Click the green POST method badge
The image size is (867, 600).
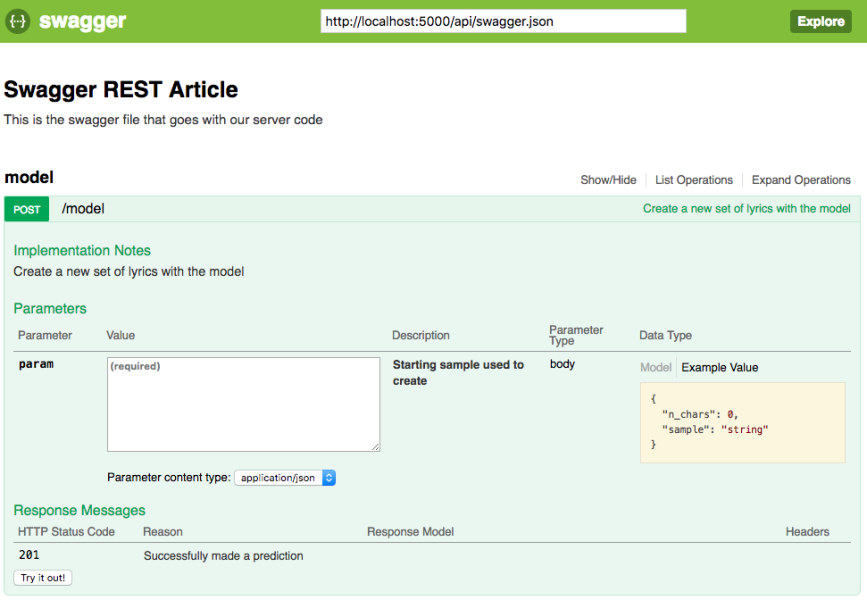pyautogui.click(x=27, y=209)
